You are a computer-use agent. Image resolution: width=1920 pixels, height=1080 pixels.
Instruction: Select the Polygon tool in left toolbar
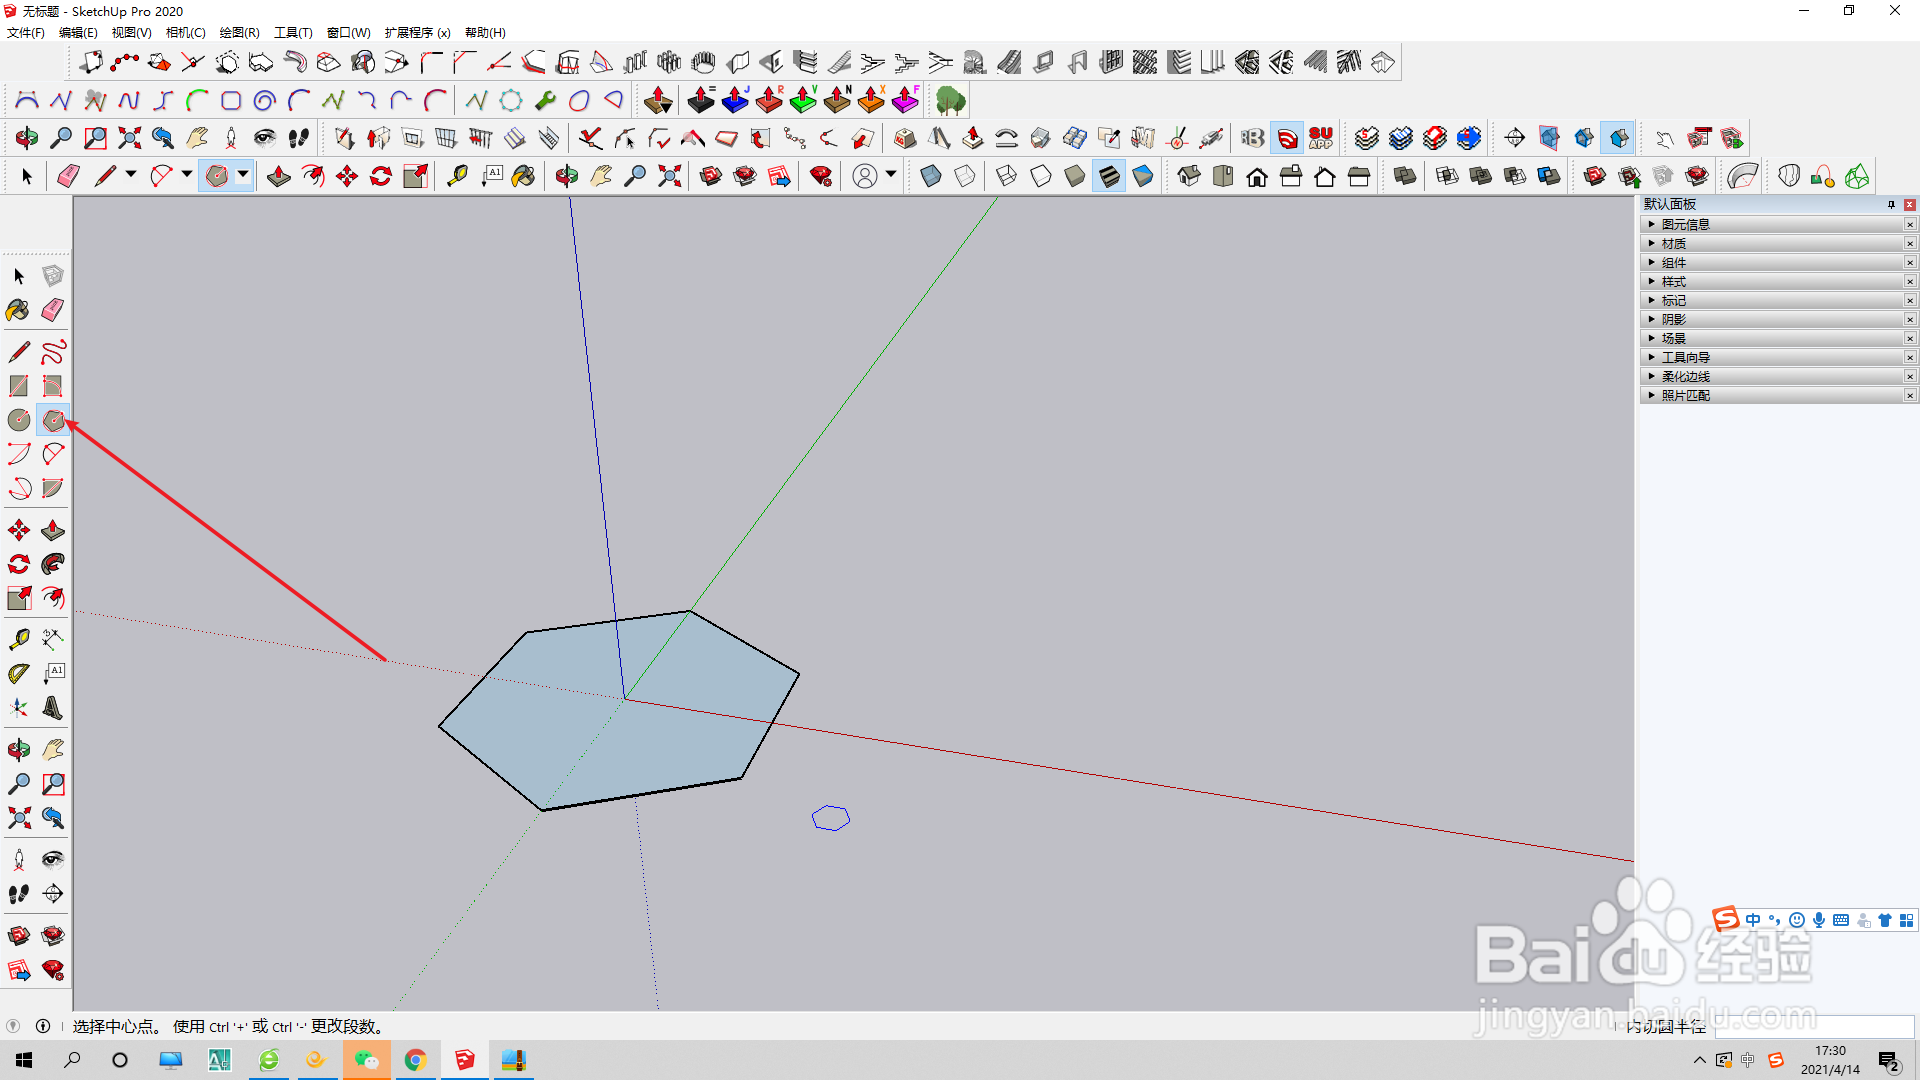pos(53,420)
